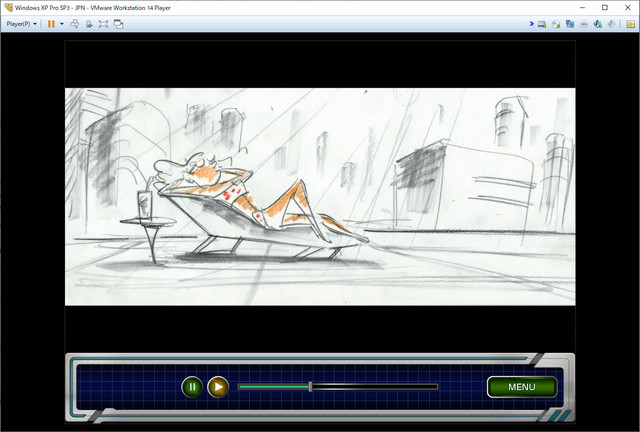Image resolution: width=640 pixels, height=432 pixels.
Task: Click the greyed-out audio device icon
Action: coord(611,24)
